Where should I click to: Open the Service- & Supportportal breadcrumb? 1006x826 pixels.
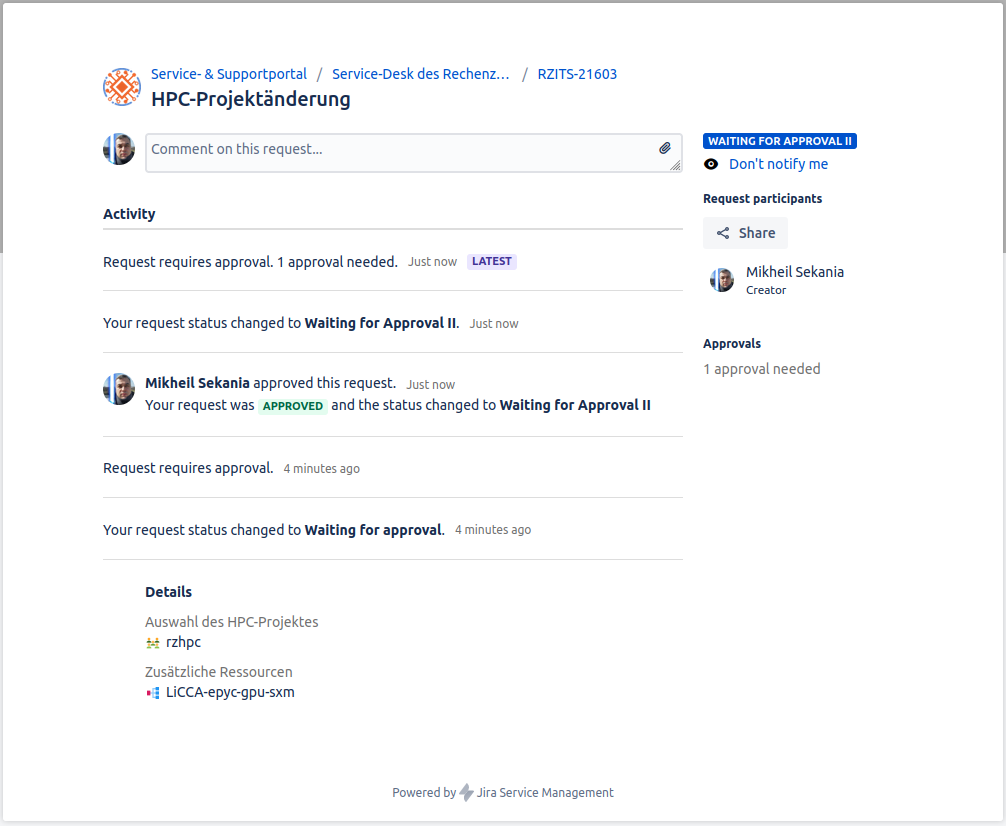229,74
